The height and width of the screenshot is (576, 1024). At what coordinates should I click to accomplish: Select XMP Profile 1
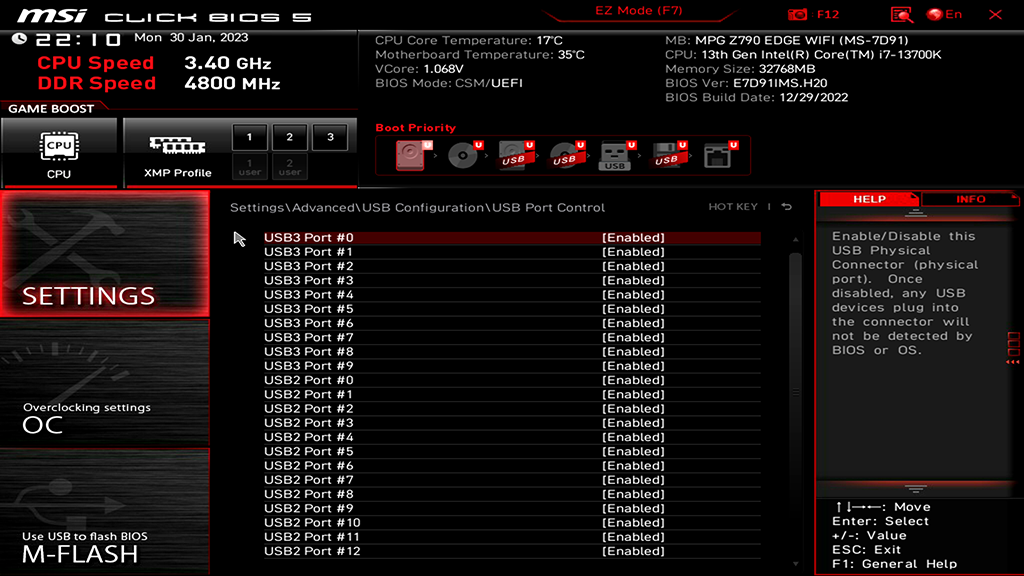pyautogui.click(x=248, y=137)
